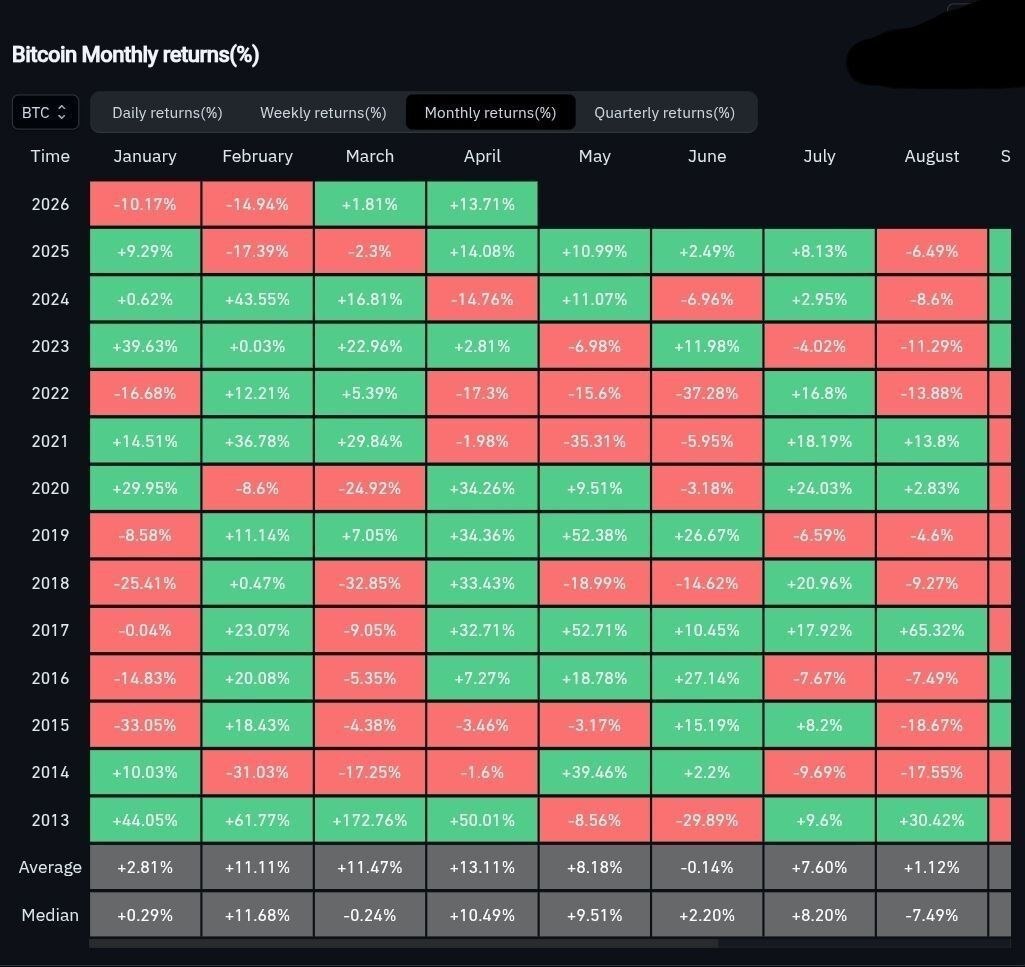This screenshot has height=967, width=1025.
Task: Select the 2026 April +13.71% cell
Action: coord(482,204)
